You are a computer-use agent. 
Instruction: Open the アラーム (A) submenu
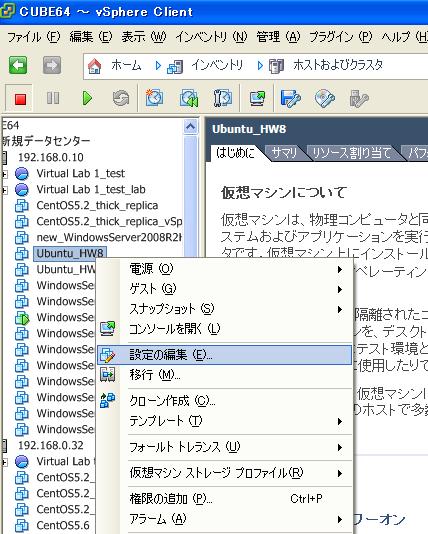coord(224,519)
